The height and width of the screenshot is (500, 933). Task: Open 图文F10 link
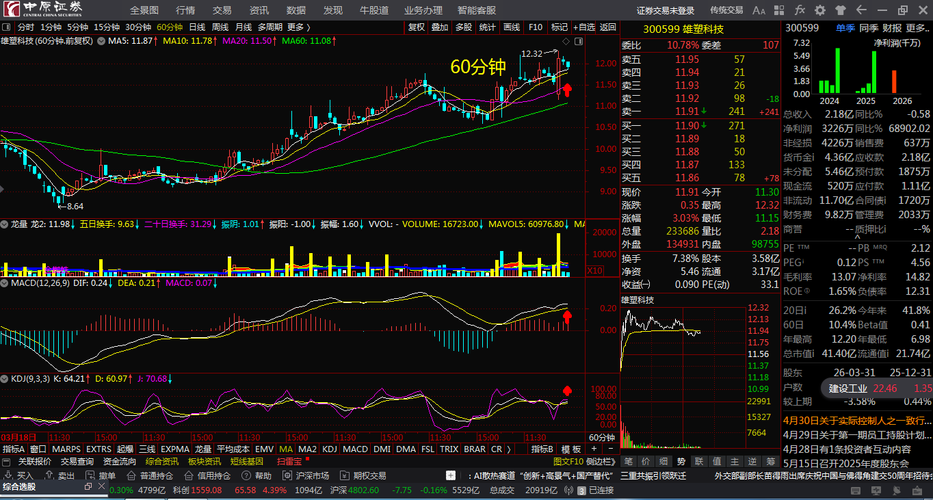pyautogui.click(x=568, y=461)
